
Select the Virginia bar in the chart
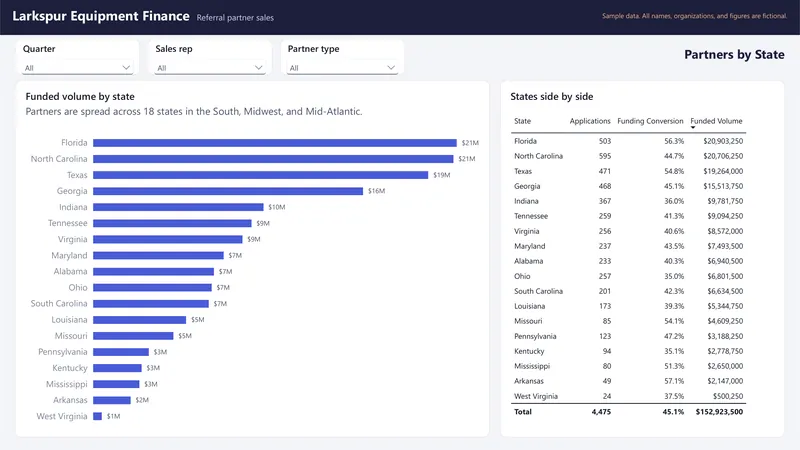coord(167,239)
